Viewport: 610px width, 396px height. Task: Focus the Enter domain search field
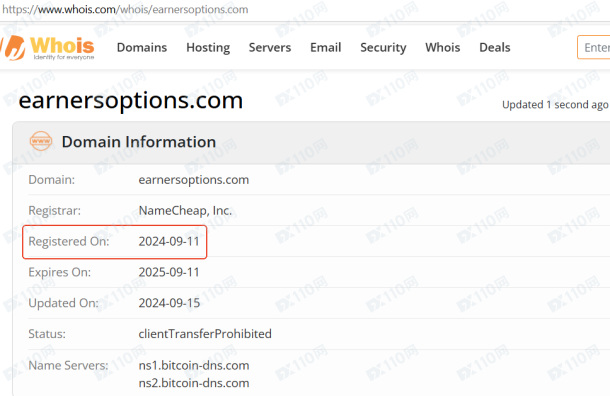tap(594, 47)
